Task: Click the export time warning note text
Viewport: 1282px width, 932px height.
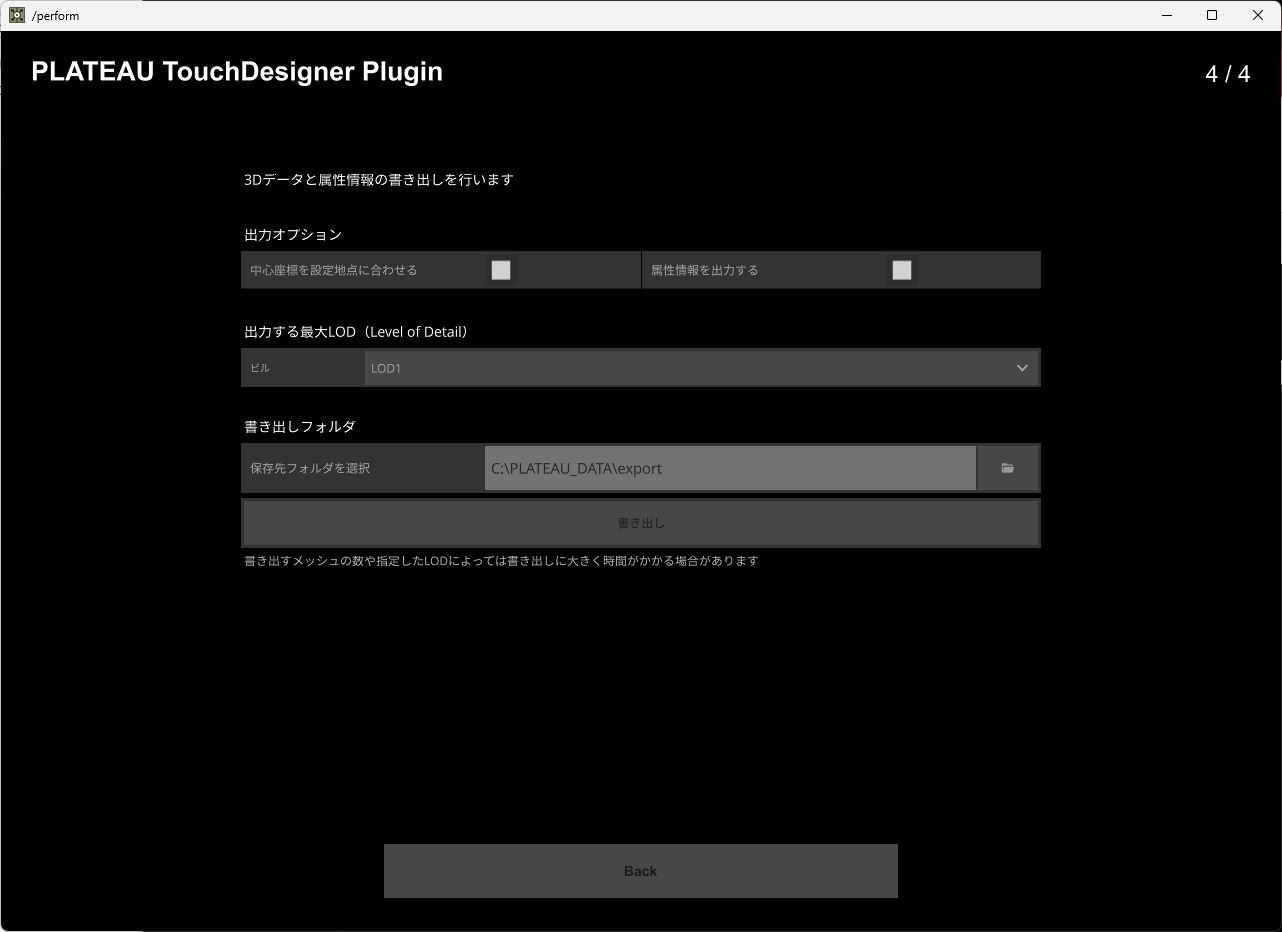Action: (501, 561)
